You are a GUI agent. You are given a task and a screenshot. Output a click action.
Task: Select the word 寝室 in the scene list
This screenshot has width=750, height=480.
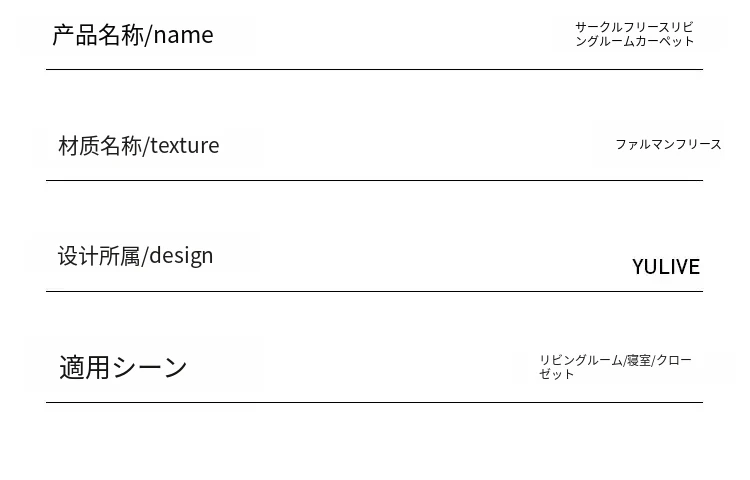click(x=639, y=360)
